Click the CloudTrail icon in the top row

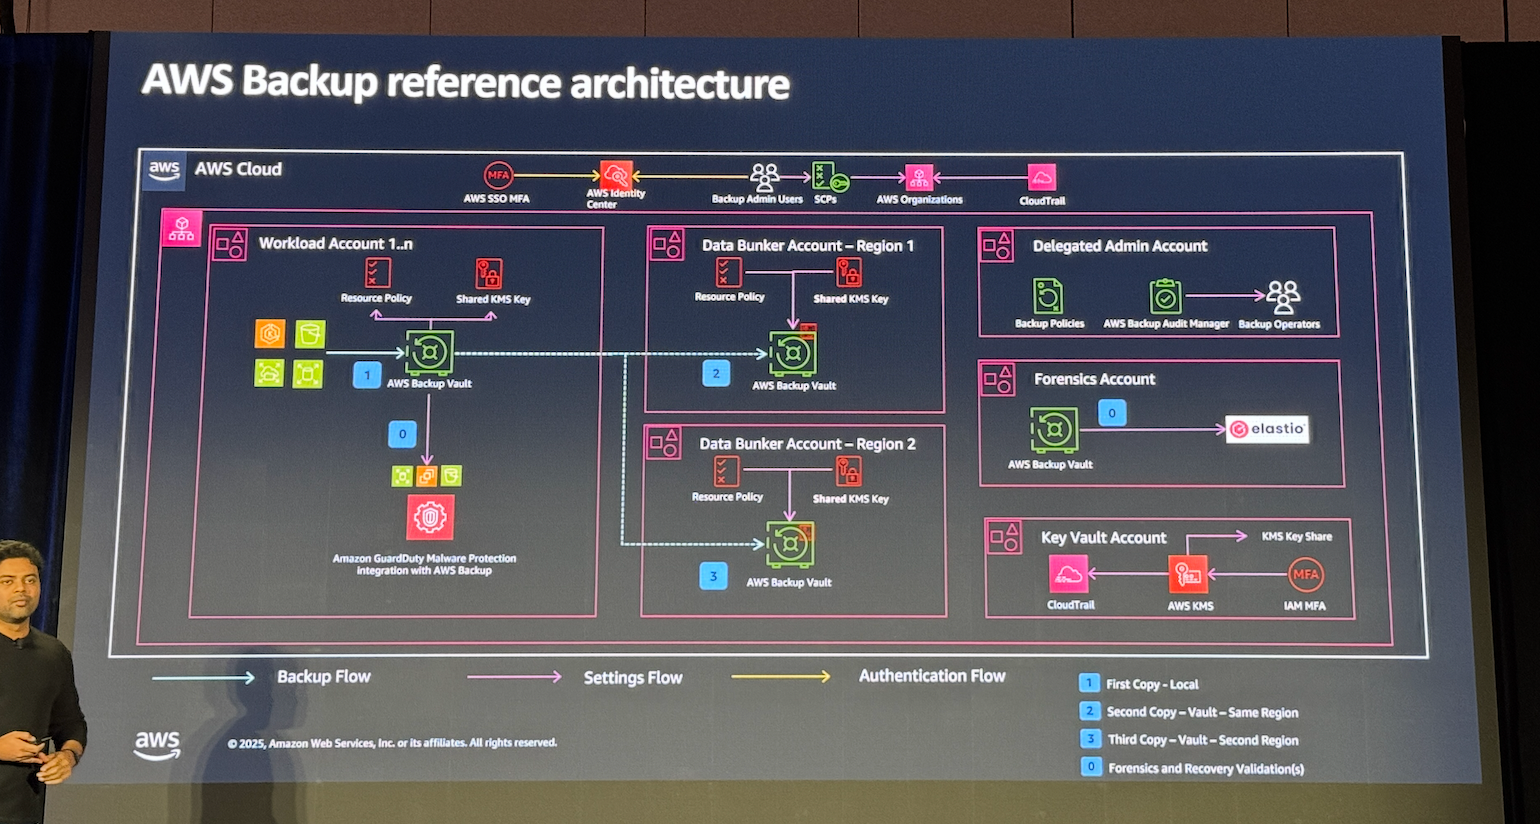click(x=1042, y=178)
